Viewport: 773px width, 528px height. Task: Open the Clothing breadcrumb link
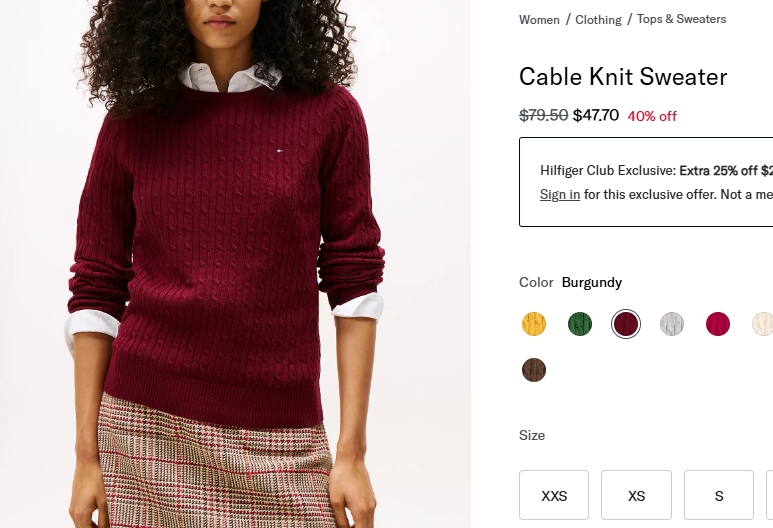(598, 20)
